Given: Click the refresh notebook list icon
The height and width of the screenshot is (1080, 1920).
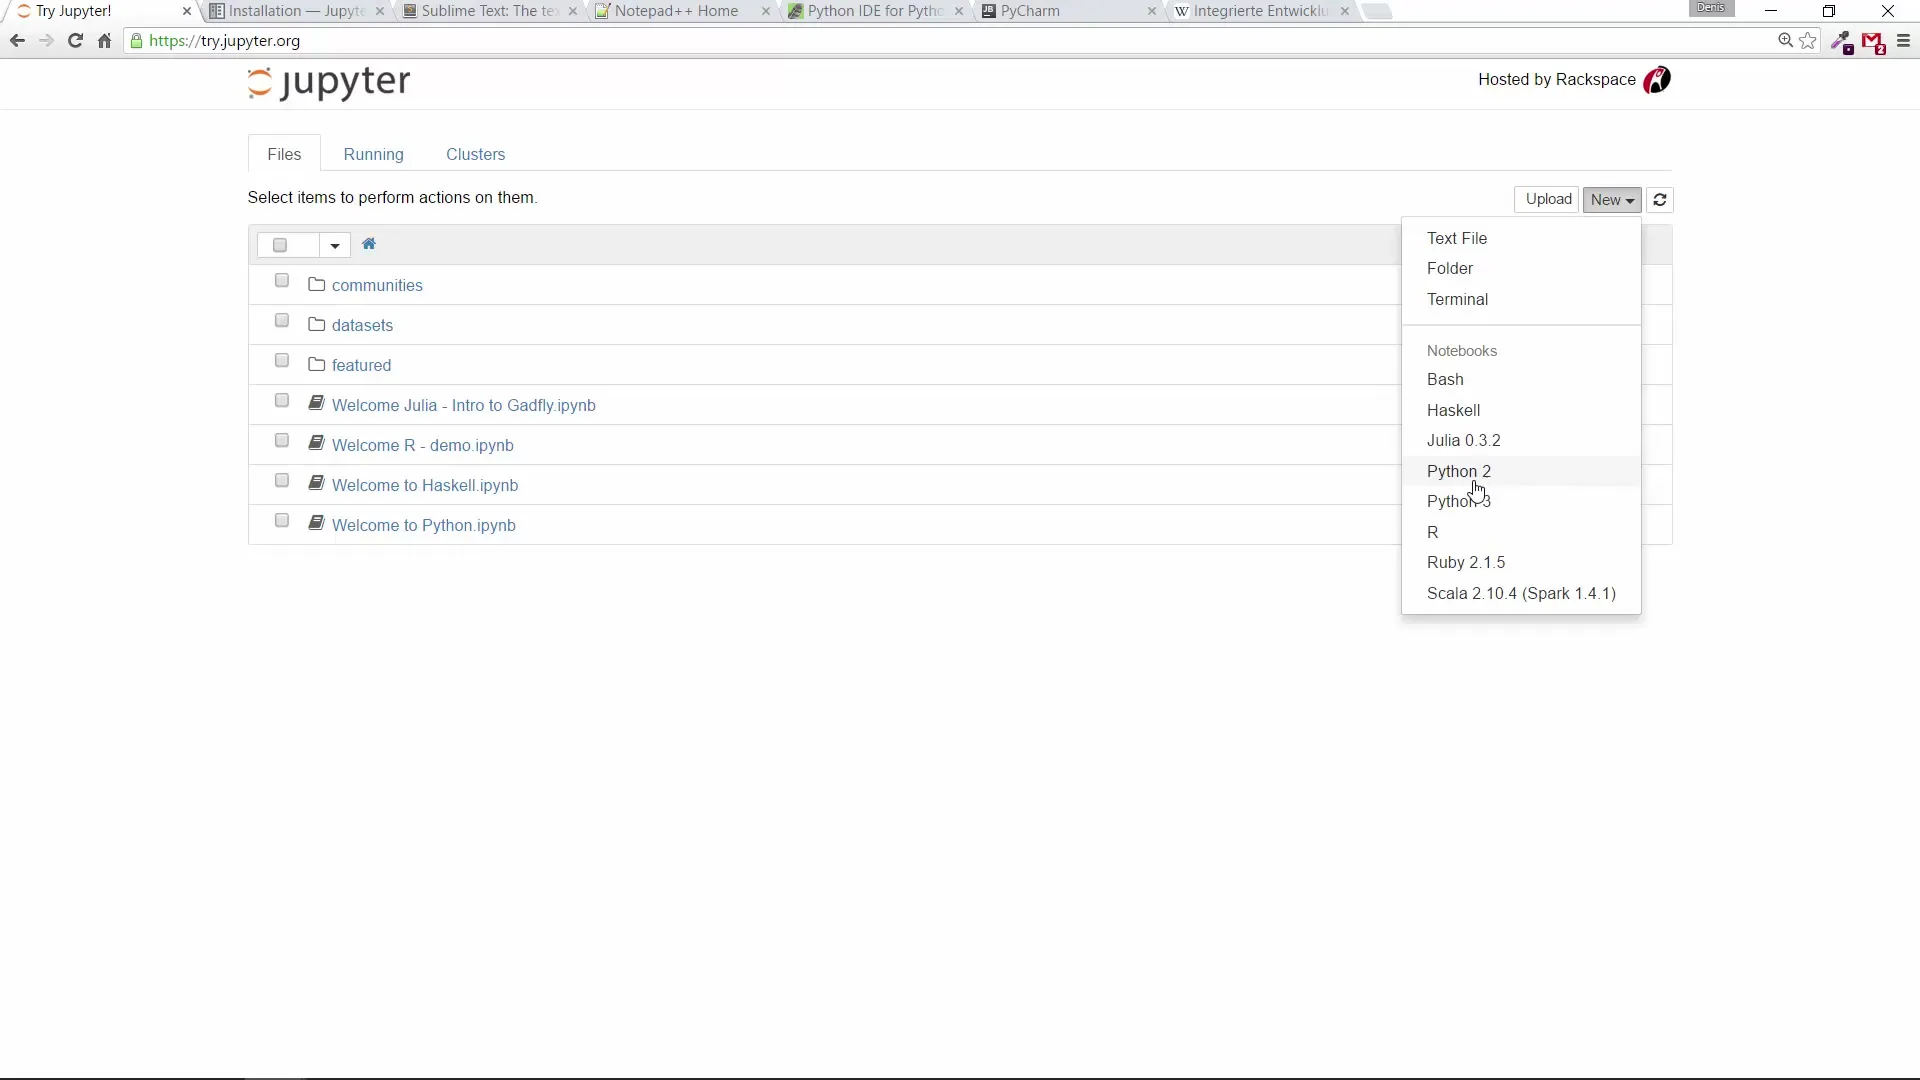Looking at the screenshot, I should tap(1660, 200).
